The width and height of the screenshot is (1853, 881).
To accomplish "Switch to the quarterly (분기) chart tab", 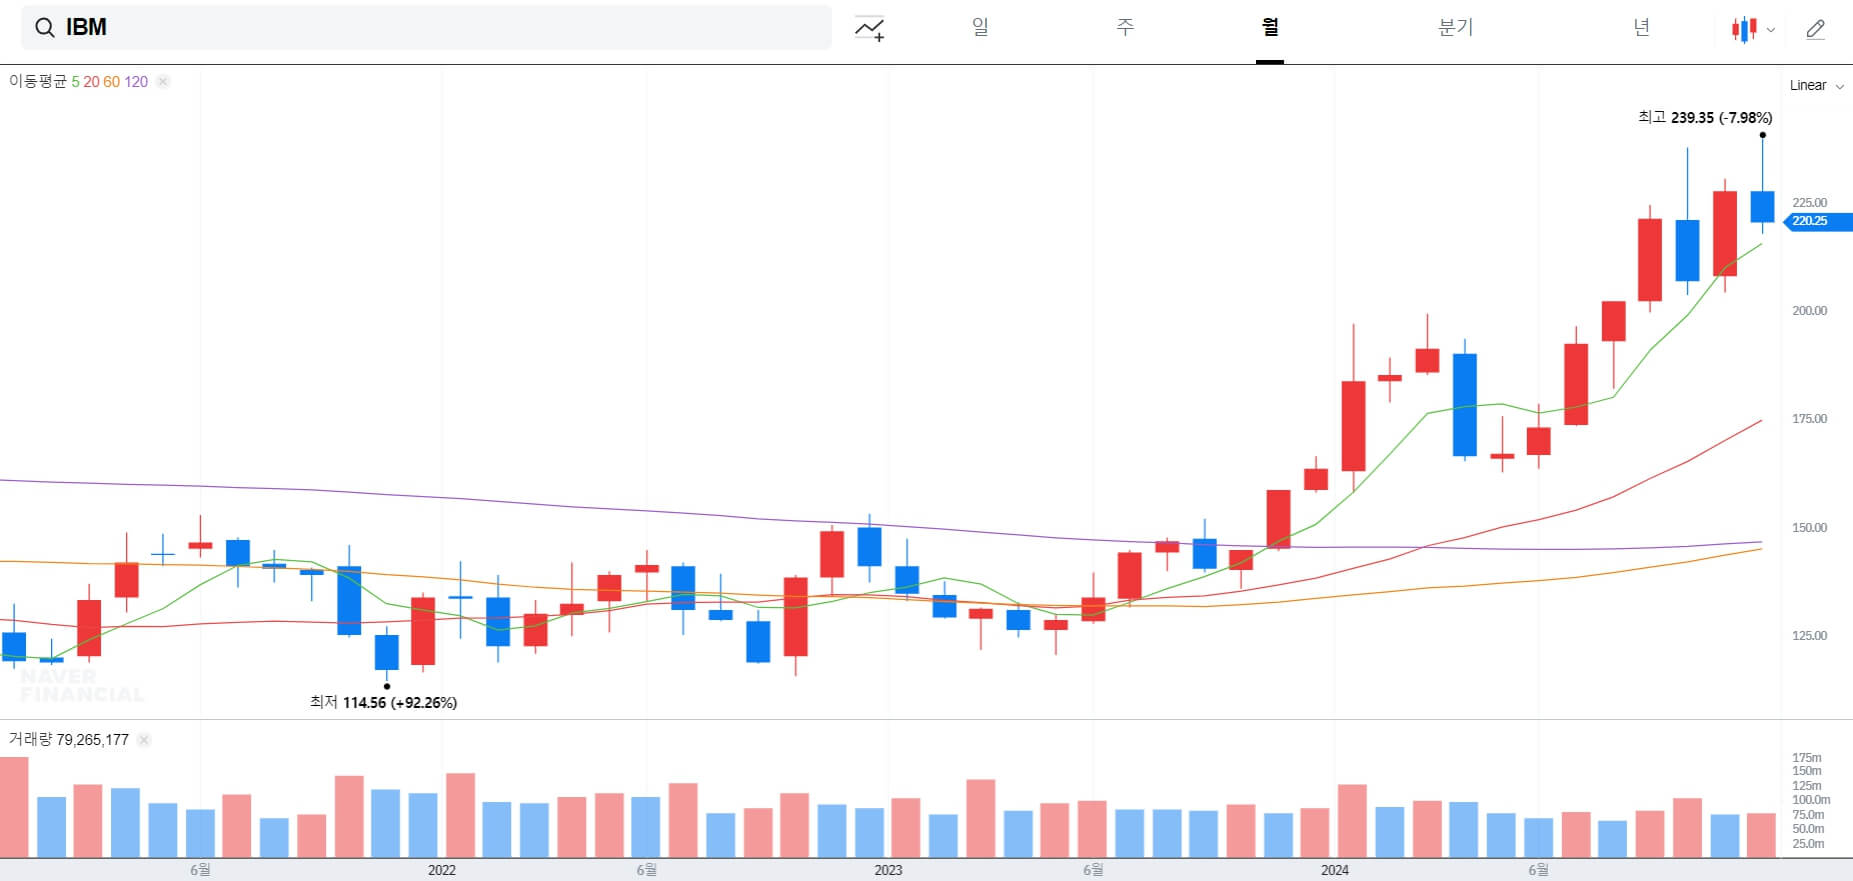I will click(x=1455, y=27).
